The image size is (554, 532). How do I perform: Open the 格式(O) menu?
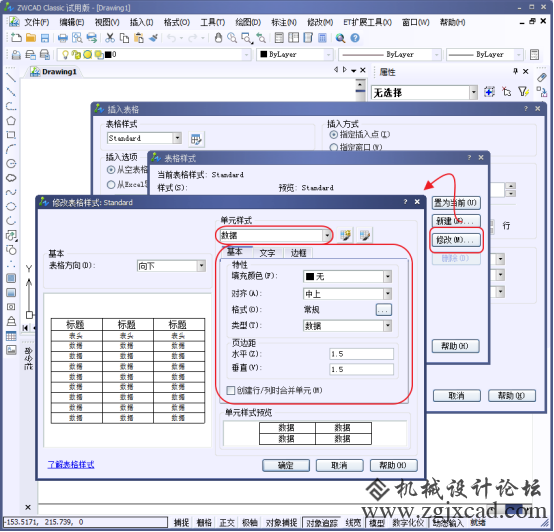tap(177, 22)
